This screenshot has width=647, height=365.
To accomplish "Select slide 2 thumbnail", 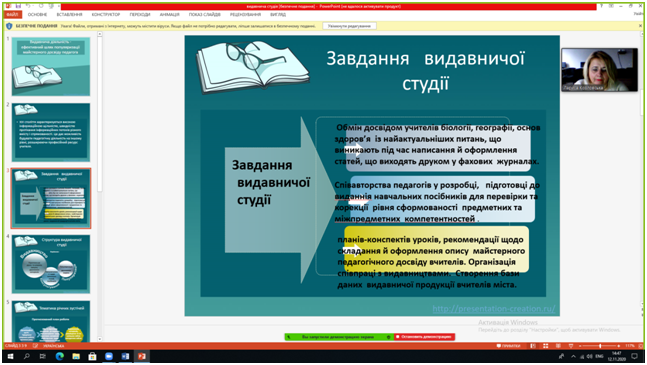I will coord(51,132).
